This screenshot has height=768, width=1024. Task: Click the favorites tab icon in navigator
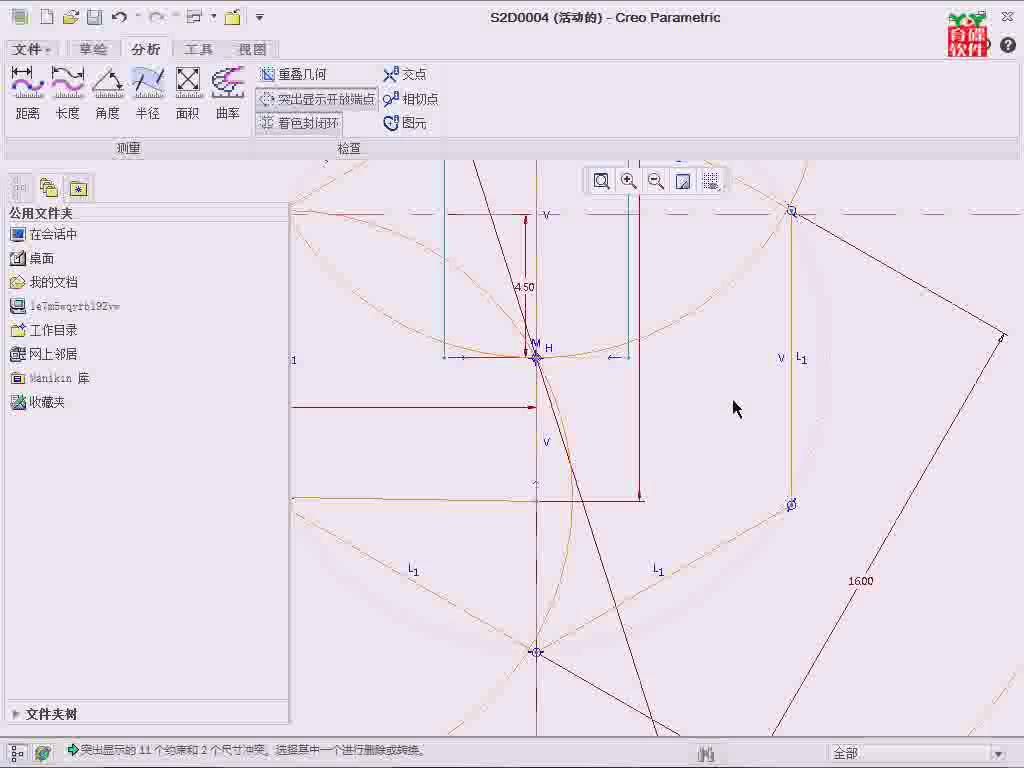[78, 188]
